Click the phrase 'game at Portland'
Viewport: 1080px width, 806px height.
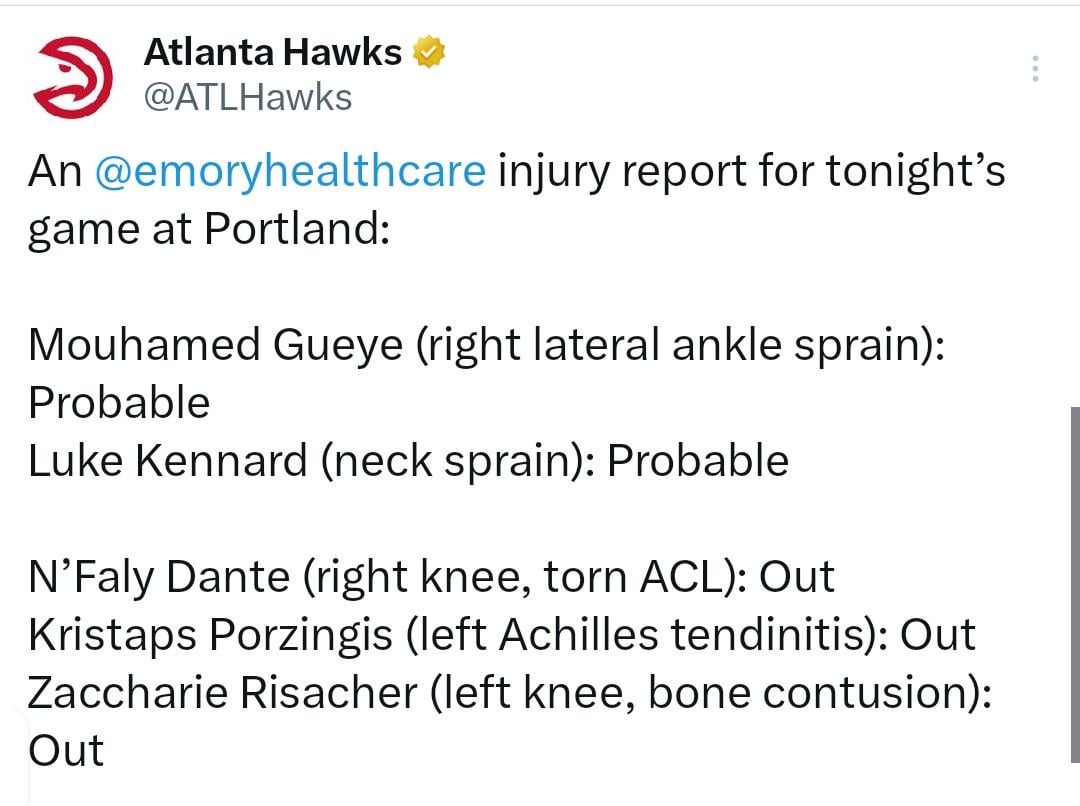(x=210, y=227)
